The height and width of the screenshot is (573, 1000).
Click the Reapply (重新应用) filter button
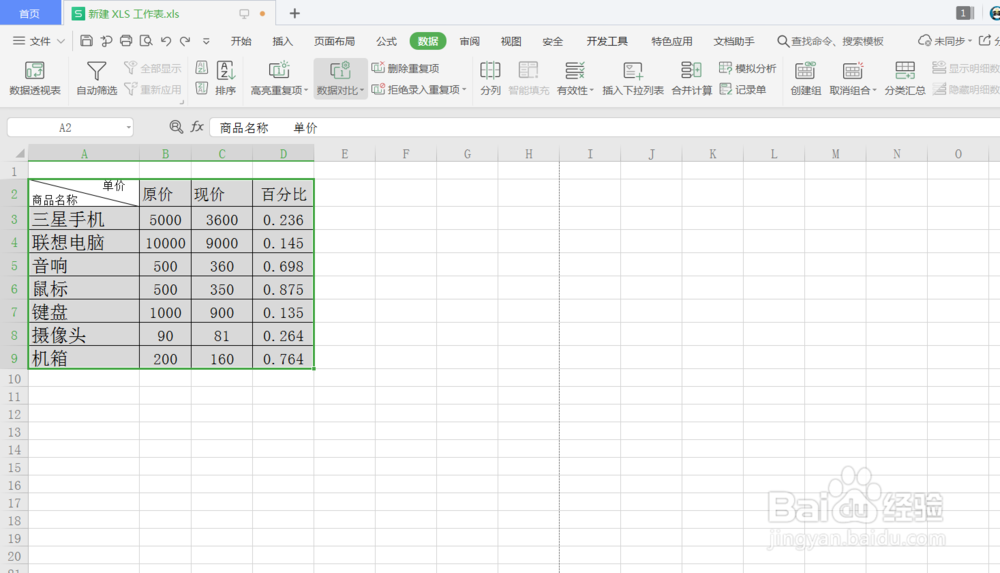click(152, 89)
